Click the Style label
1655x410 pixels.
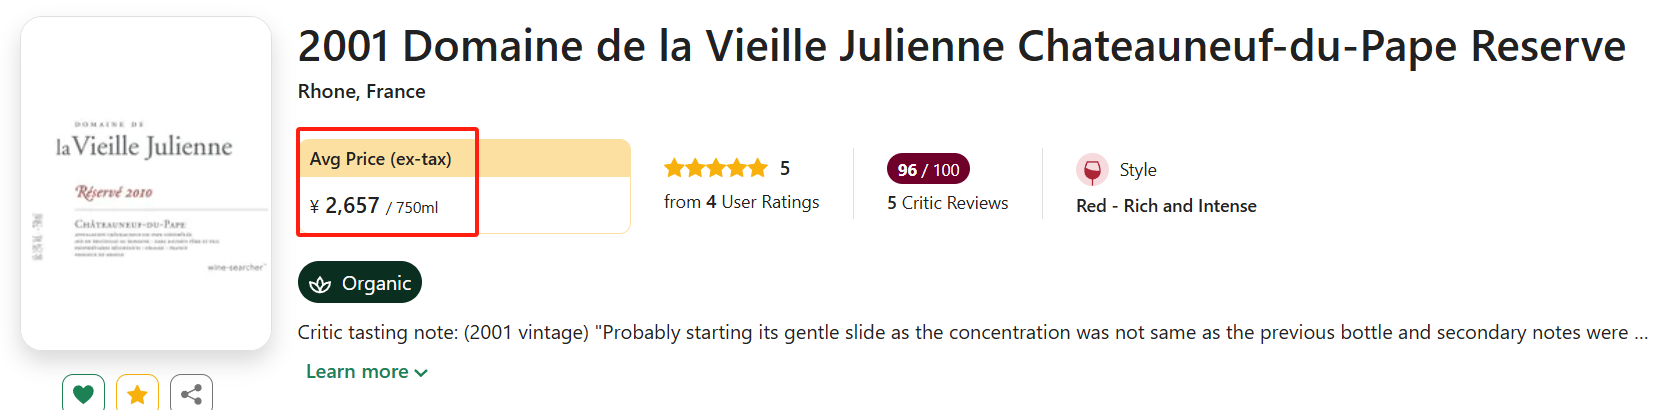tap(1138, 170)
